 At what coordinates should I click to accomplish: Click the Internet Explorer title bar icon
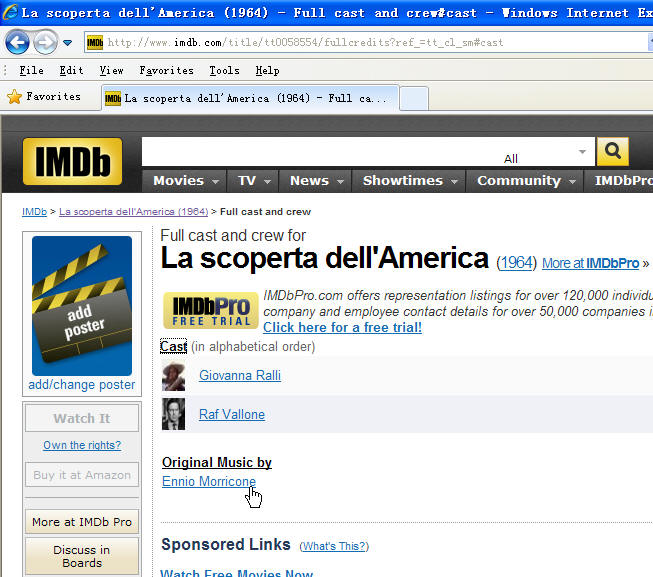(x=10, y=12)
